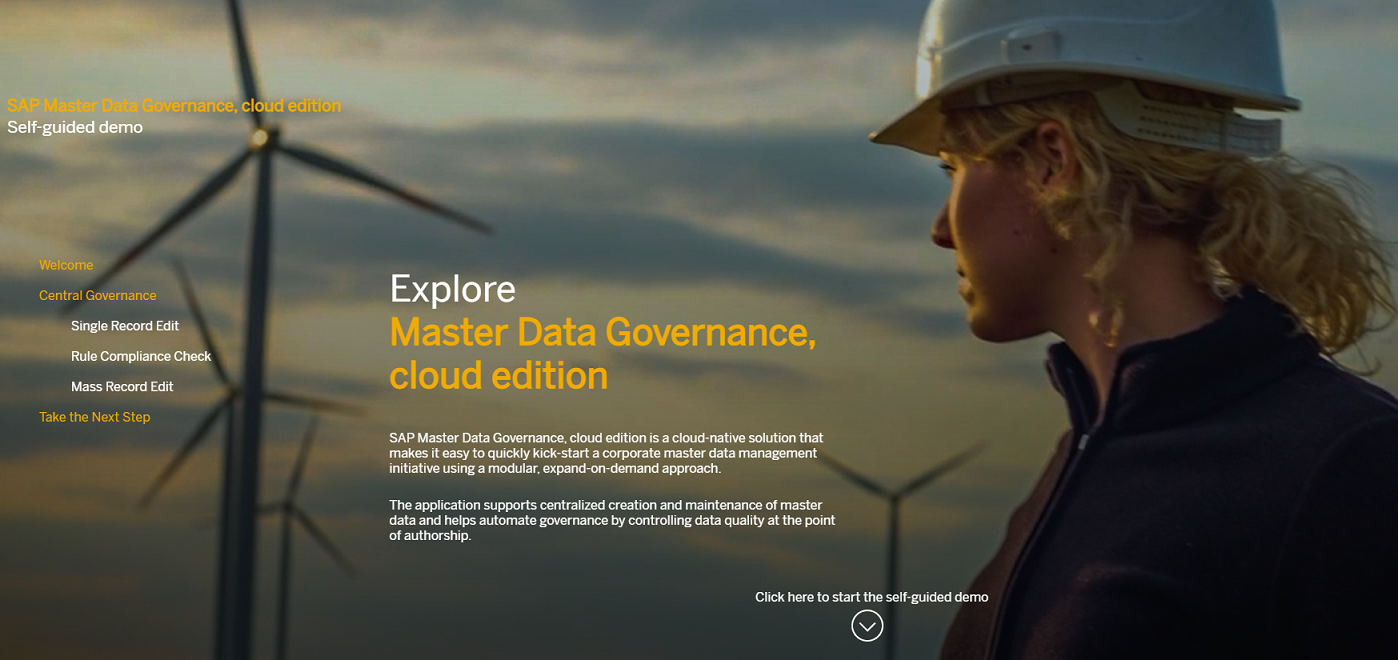Click SAP Master Data Governance, cloud edition title
The width and height of the screenshot is (1398, 660).
click(x=174, y=105)
